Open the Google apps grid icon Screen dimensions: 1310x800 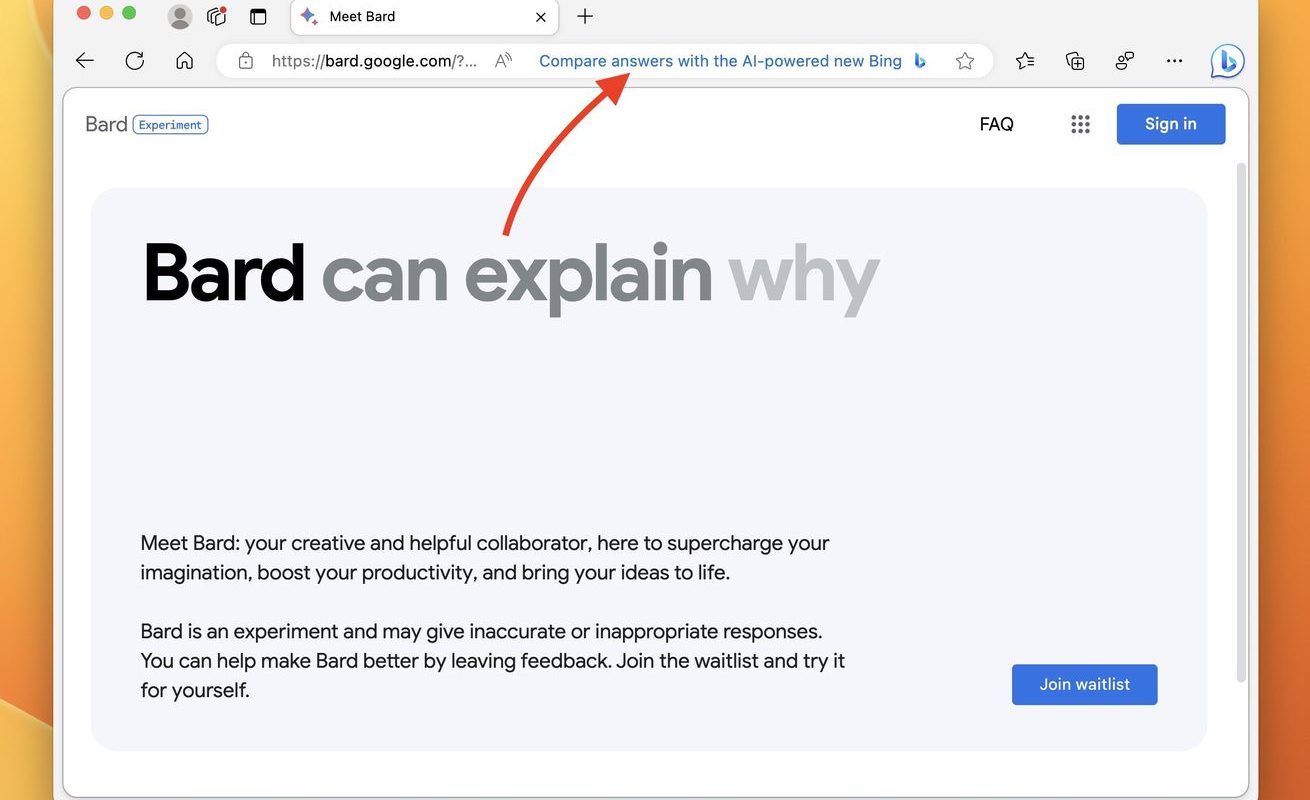[x=1080, y=124]
